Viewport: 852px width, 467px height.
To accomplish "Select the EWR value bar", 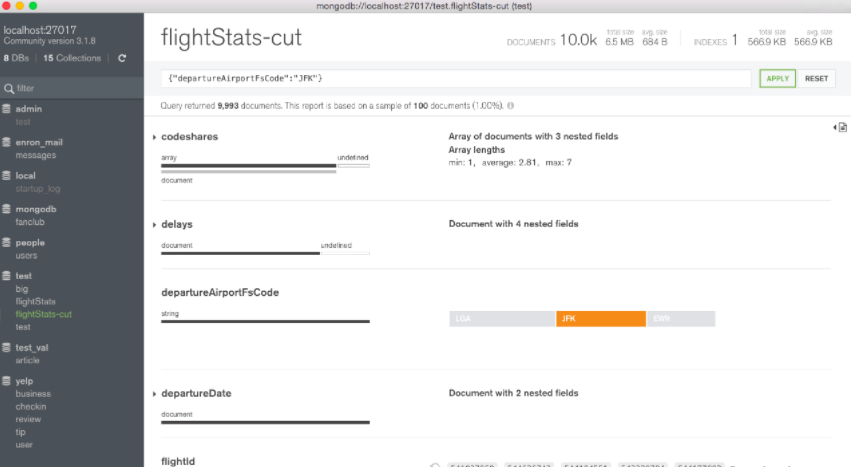I will tap(681, 319).
